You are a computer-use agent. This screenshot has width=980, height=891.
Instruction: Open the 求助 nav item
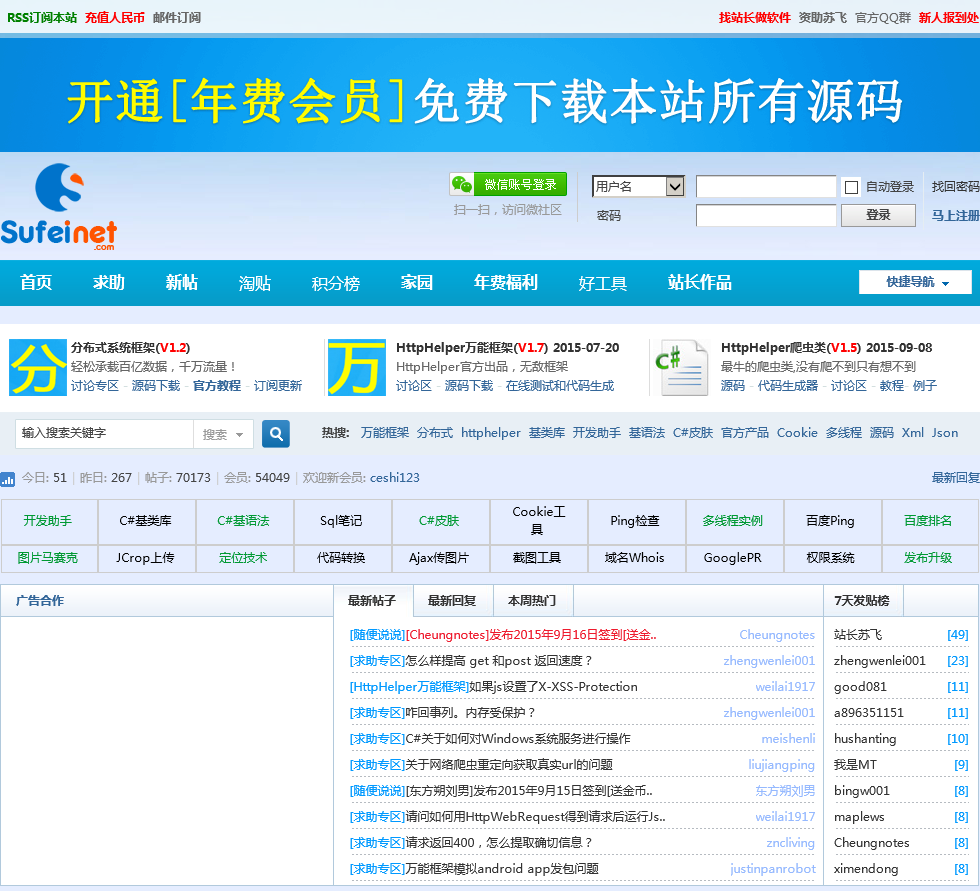pyautogui.click(x=109, y=282)
